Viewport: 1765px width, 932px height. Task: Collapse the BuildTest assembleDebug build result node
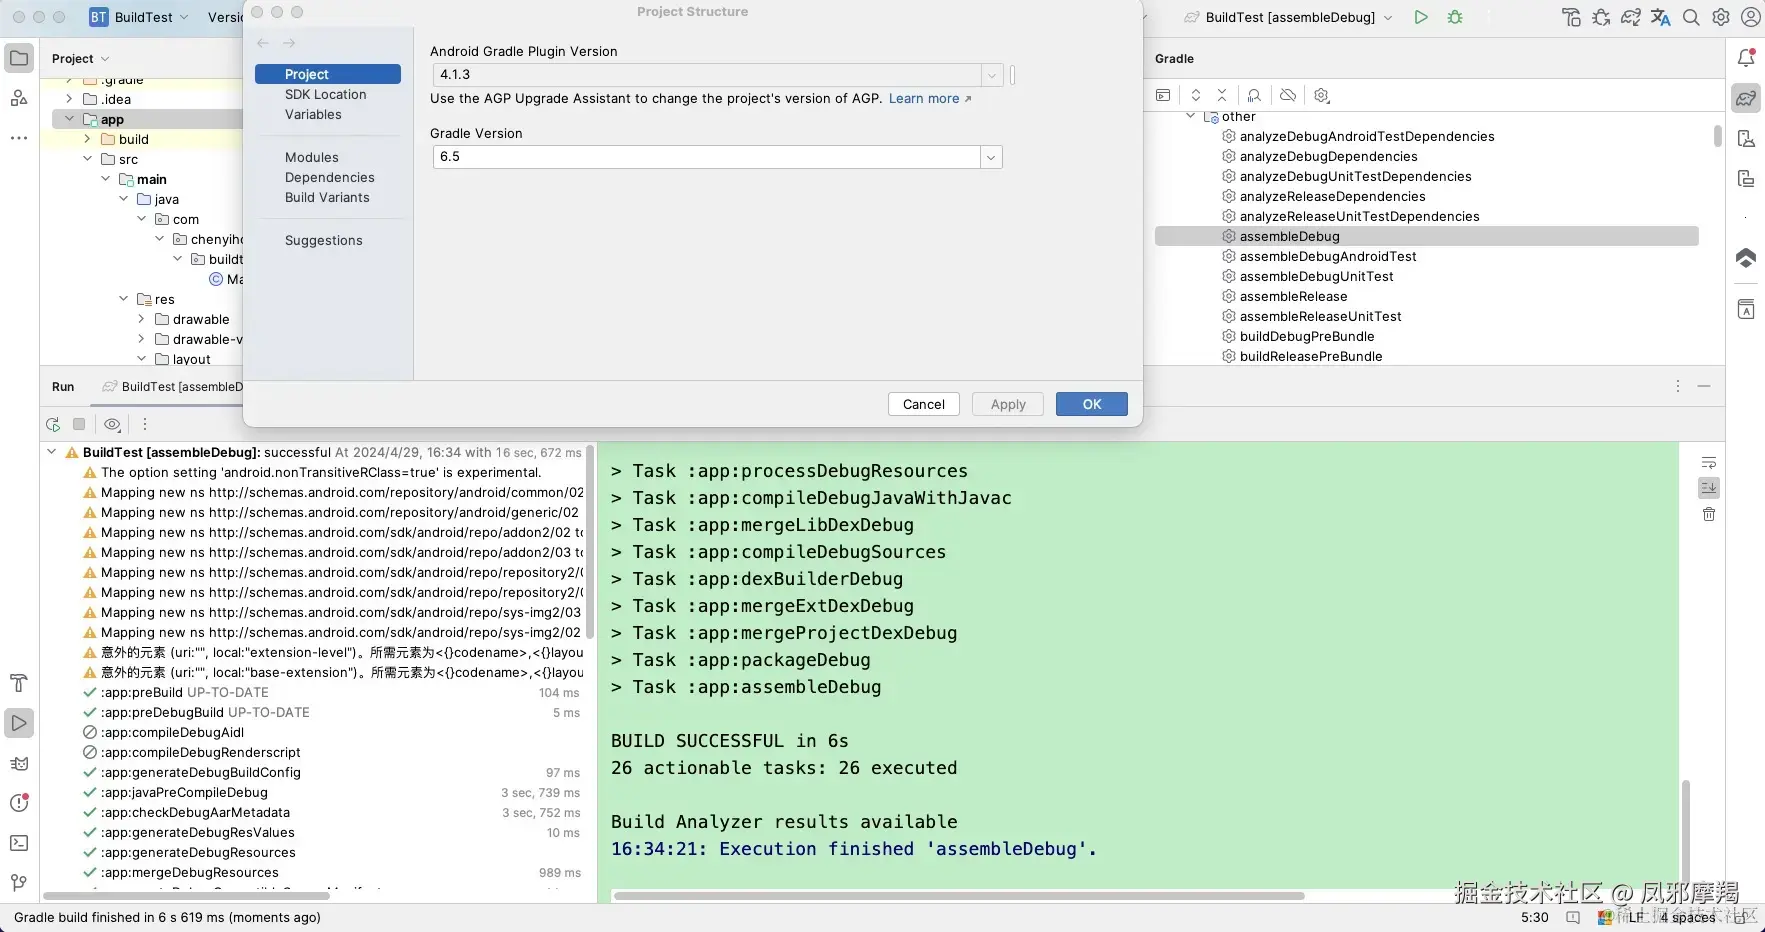[x=51, y=452]
